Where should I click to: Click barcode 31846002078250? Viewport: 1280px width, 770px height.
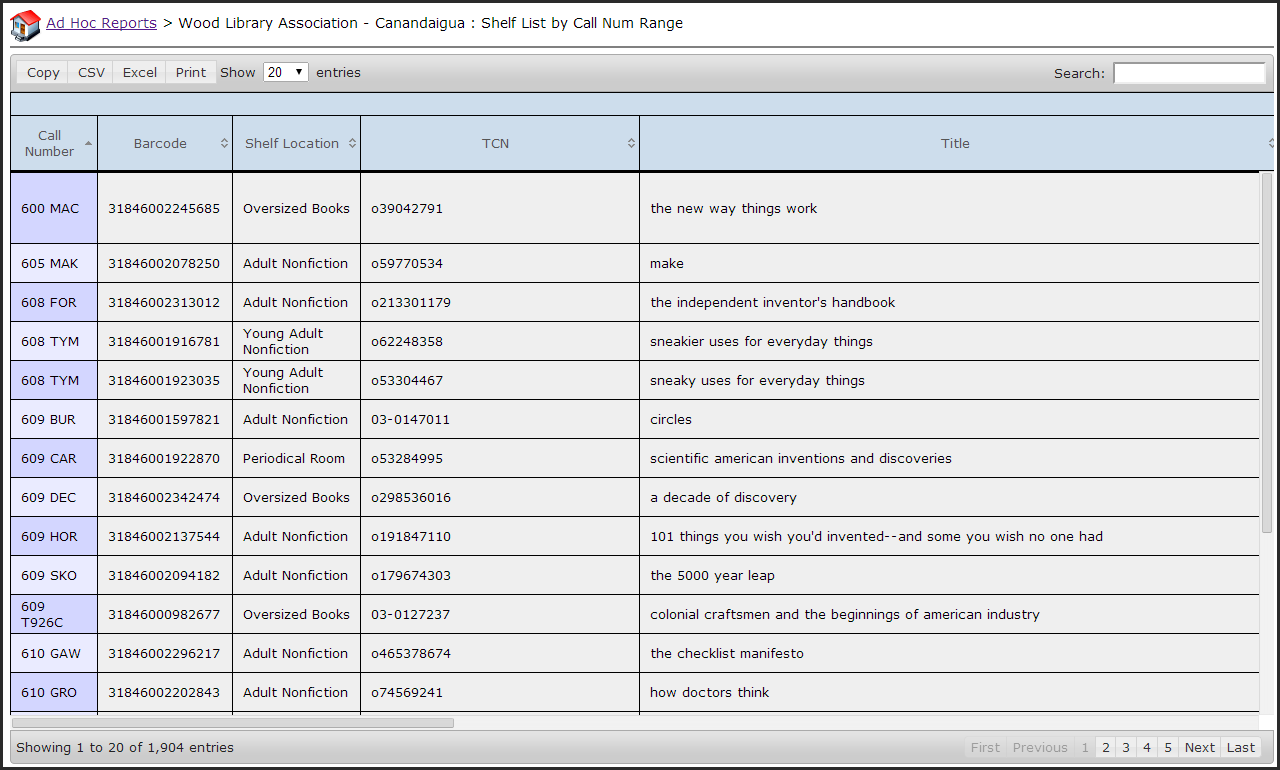click(164, 264)
